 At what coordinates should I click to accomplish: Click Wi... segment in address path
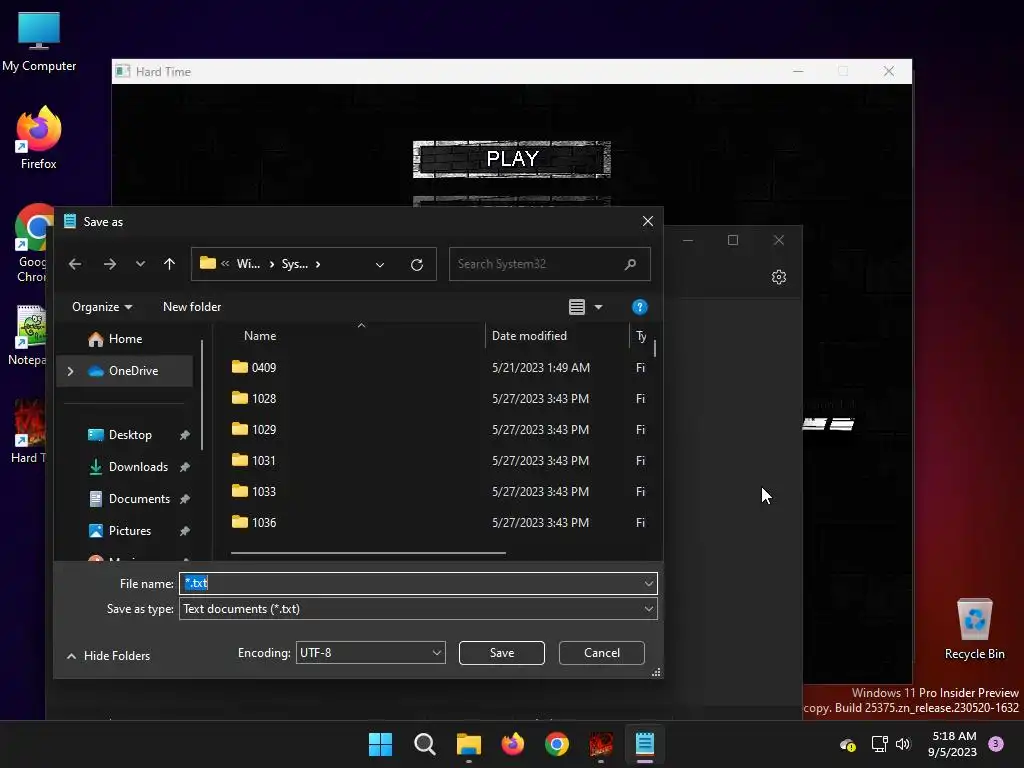pyautogui.click(x=248, y=264)
